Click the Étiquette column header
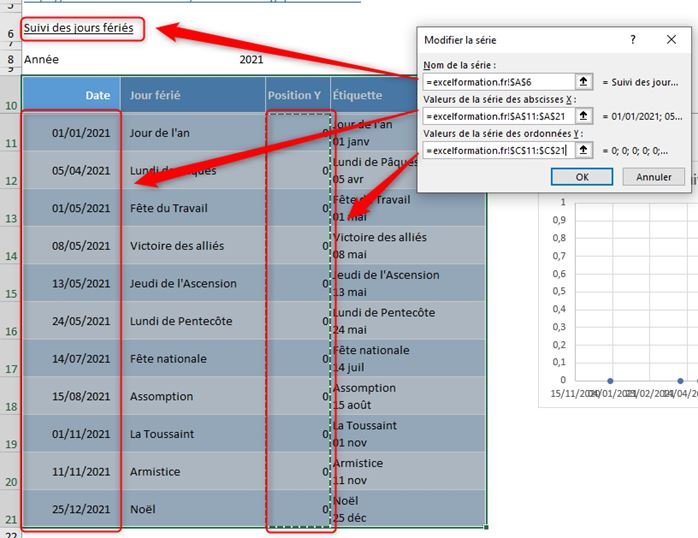This screenshot has width=698, height=538. (x=370, y=95)
